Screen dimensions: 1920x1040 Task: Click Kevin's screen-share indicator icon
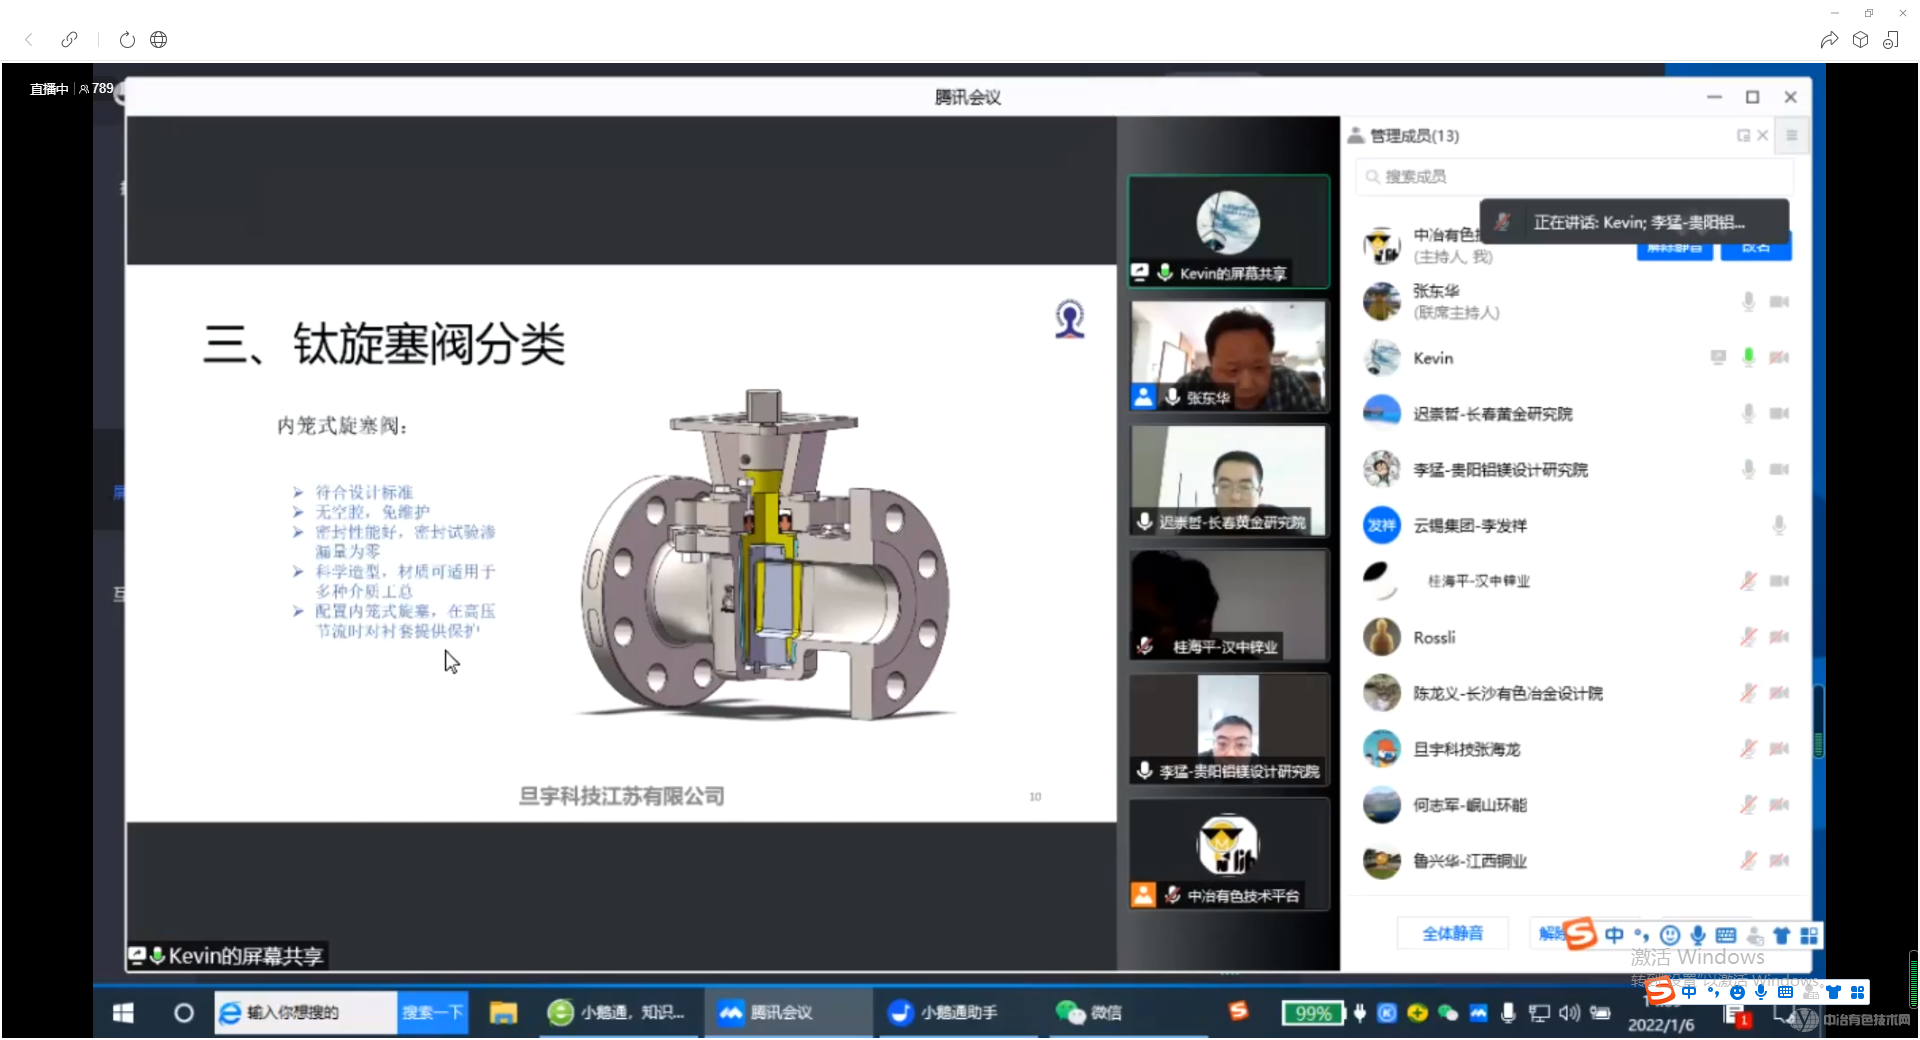click(x=1718, y=357)
